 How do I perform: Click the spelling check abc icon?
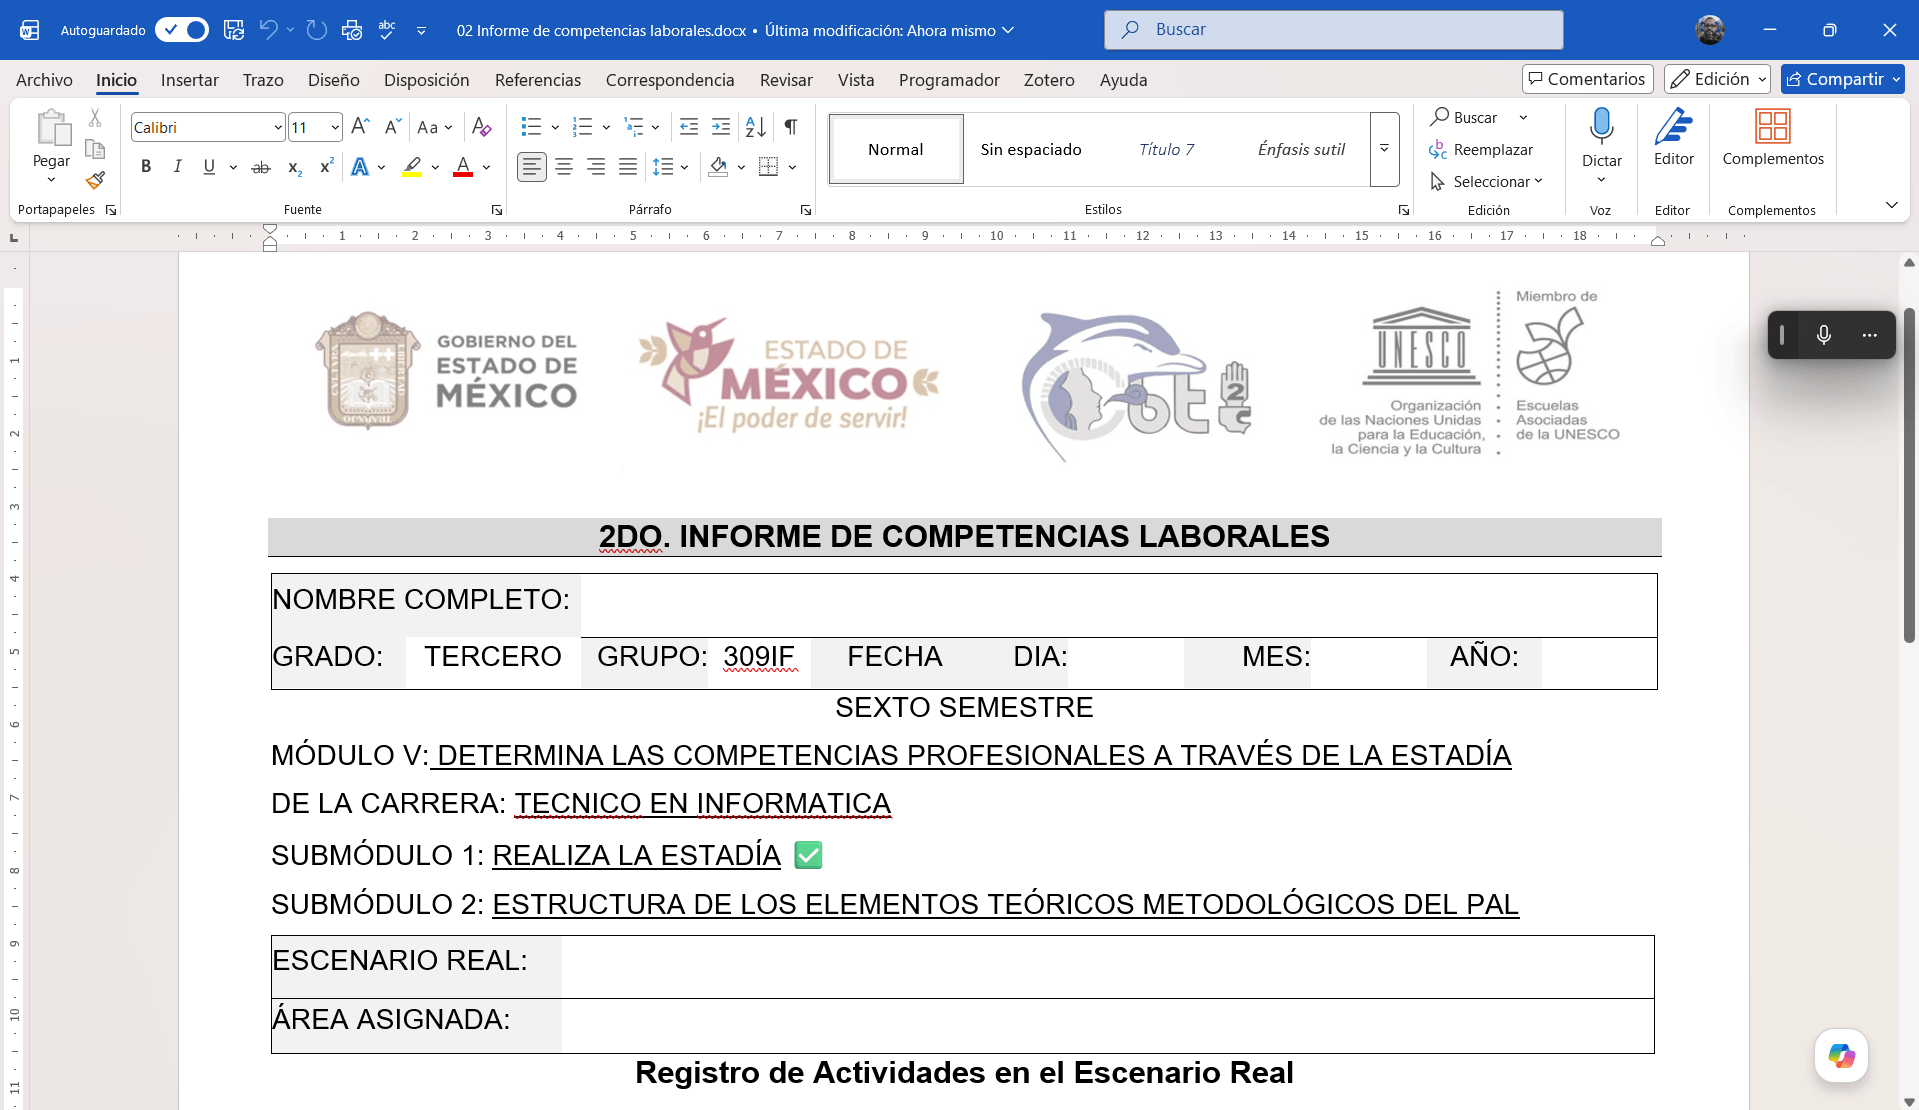(387, 30)
